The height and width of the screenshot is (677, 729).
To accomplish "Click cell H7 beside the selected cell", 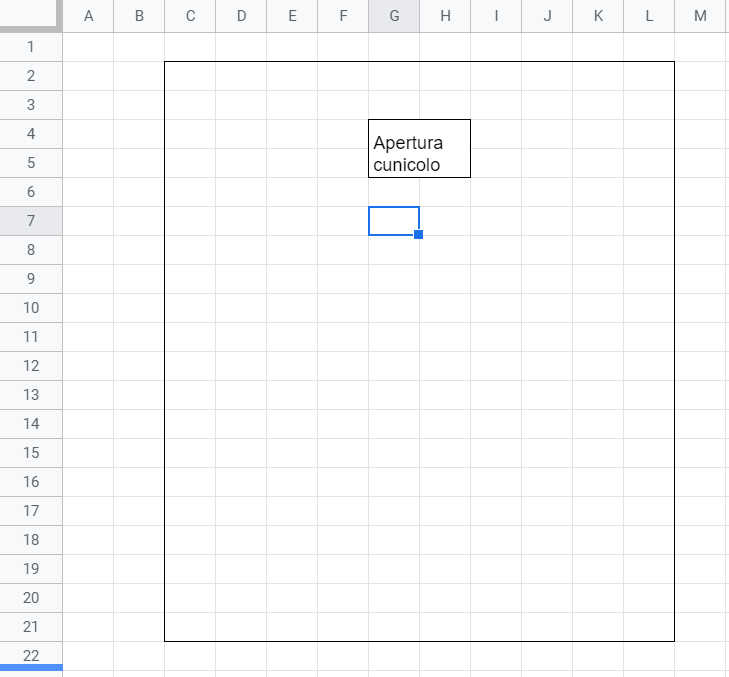I will point(445,221).
